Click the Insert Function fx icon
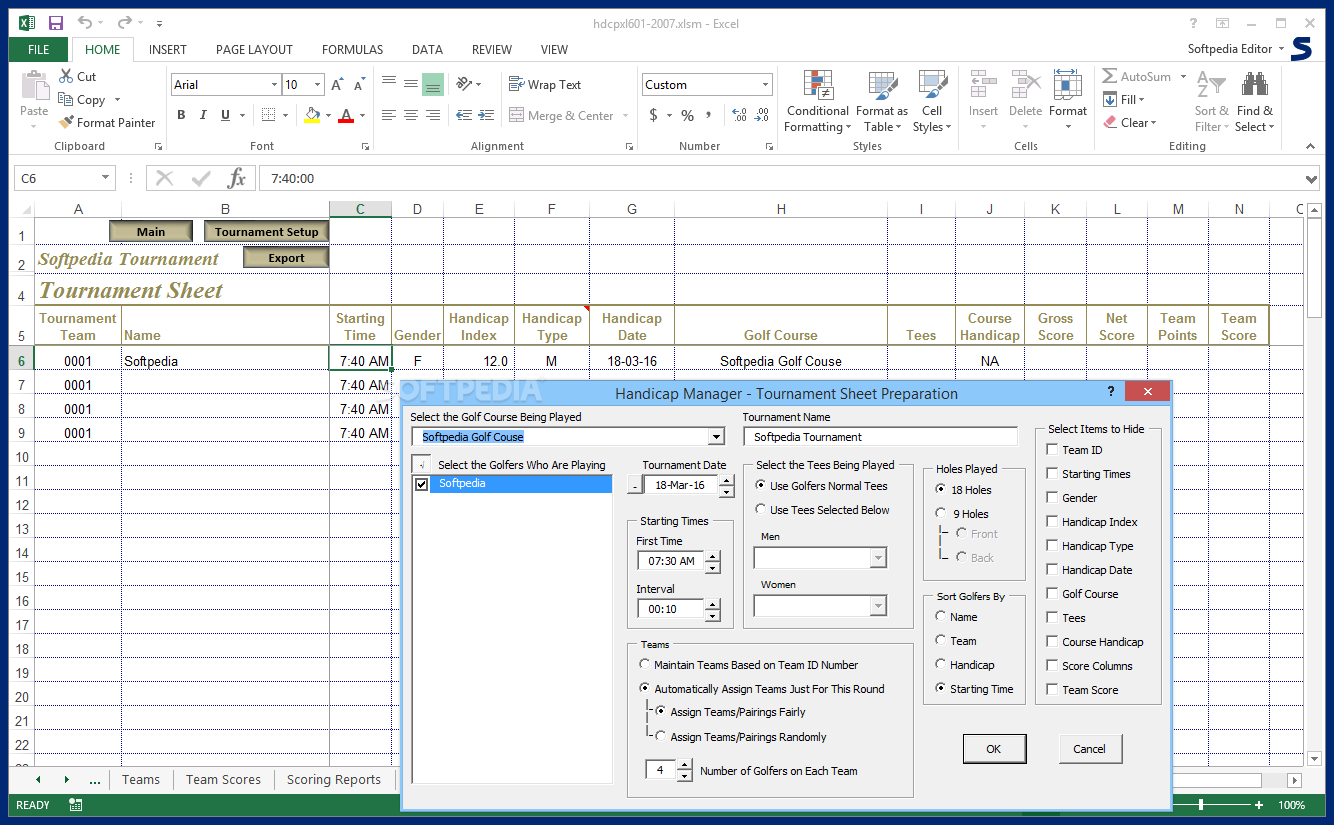1334x825 pixels. [x=237, y=179]
